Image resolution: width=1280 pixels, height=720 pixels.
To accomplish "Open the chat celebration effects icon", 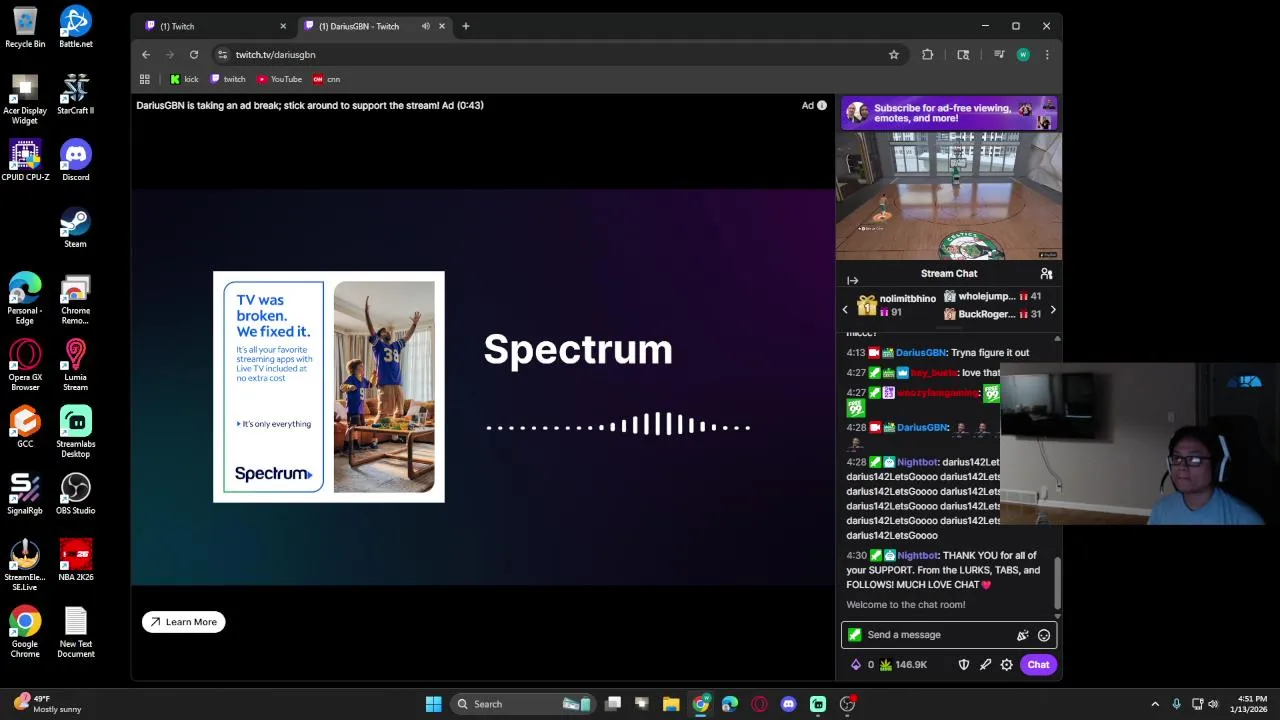I will [1022, 635].
